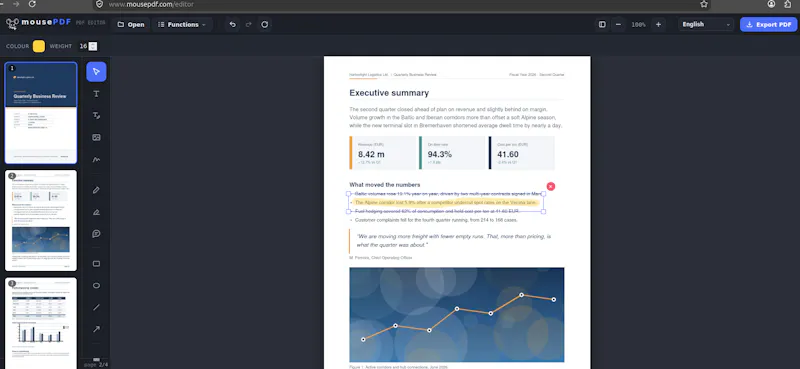Click the What moved the numbers heading
This screenshot has width=800, height=369.
tap(385, 185)
